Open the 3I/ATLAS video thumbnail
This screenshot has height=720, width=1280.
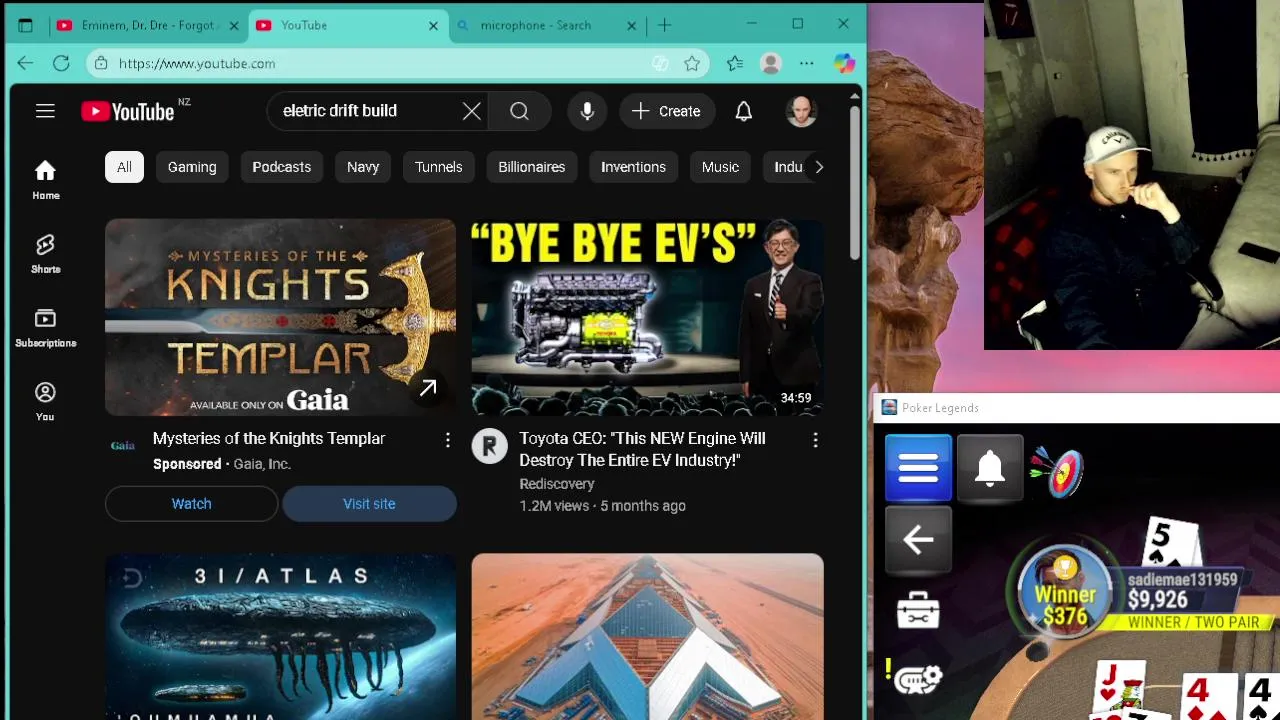coord(280,637)
